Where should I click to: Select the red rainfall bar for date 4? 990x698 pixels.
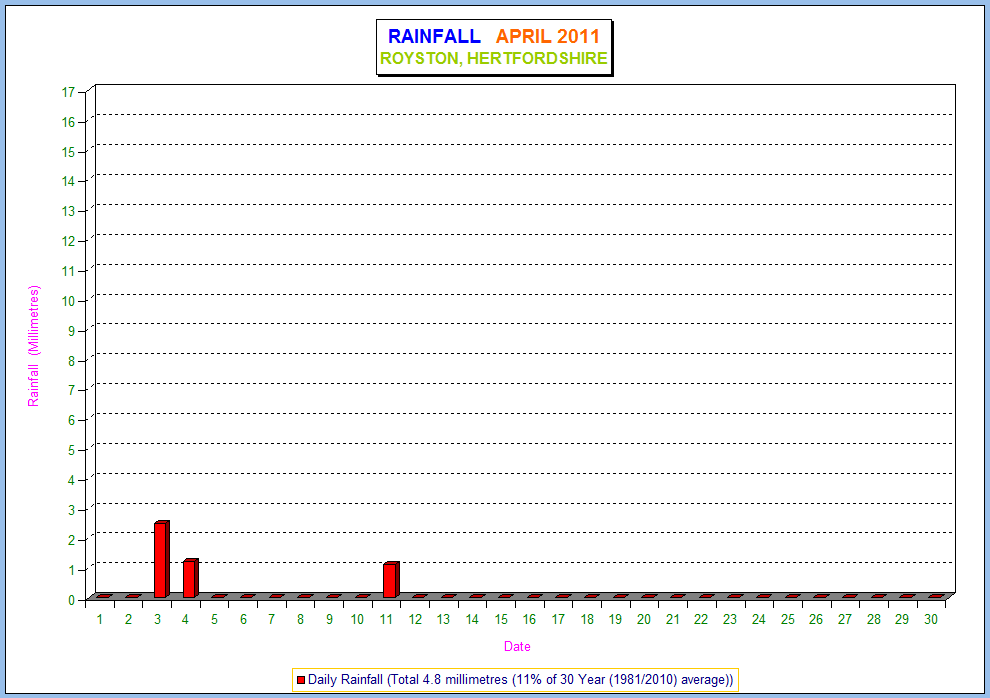(x=191, y=578)
